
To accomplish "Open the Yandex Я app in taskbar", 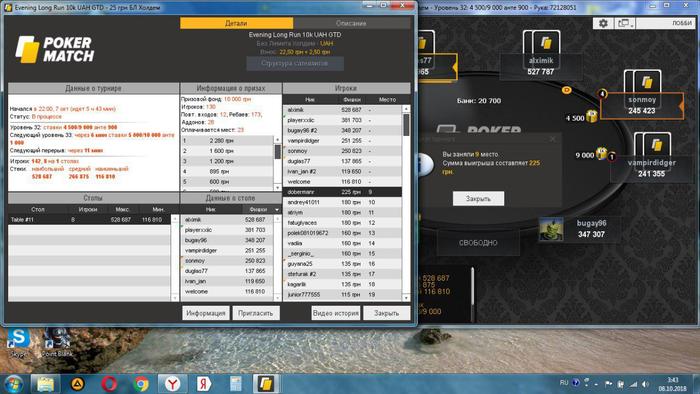I will click(204, 384).
